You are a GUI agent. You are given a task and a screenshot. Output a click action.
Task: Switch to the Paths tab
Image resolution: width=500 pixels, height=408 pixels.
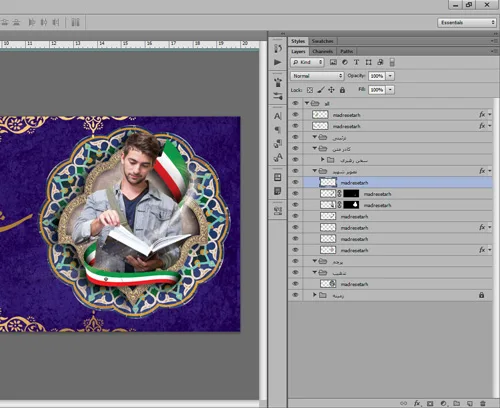coord(347,51)
